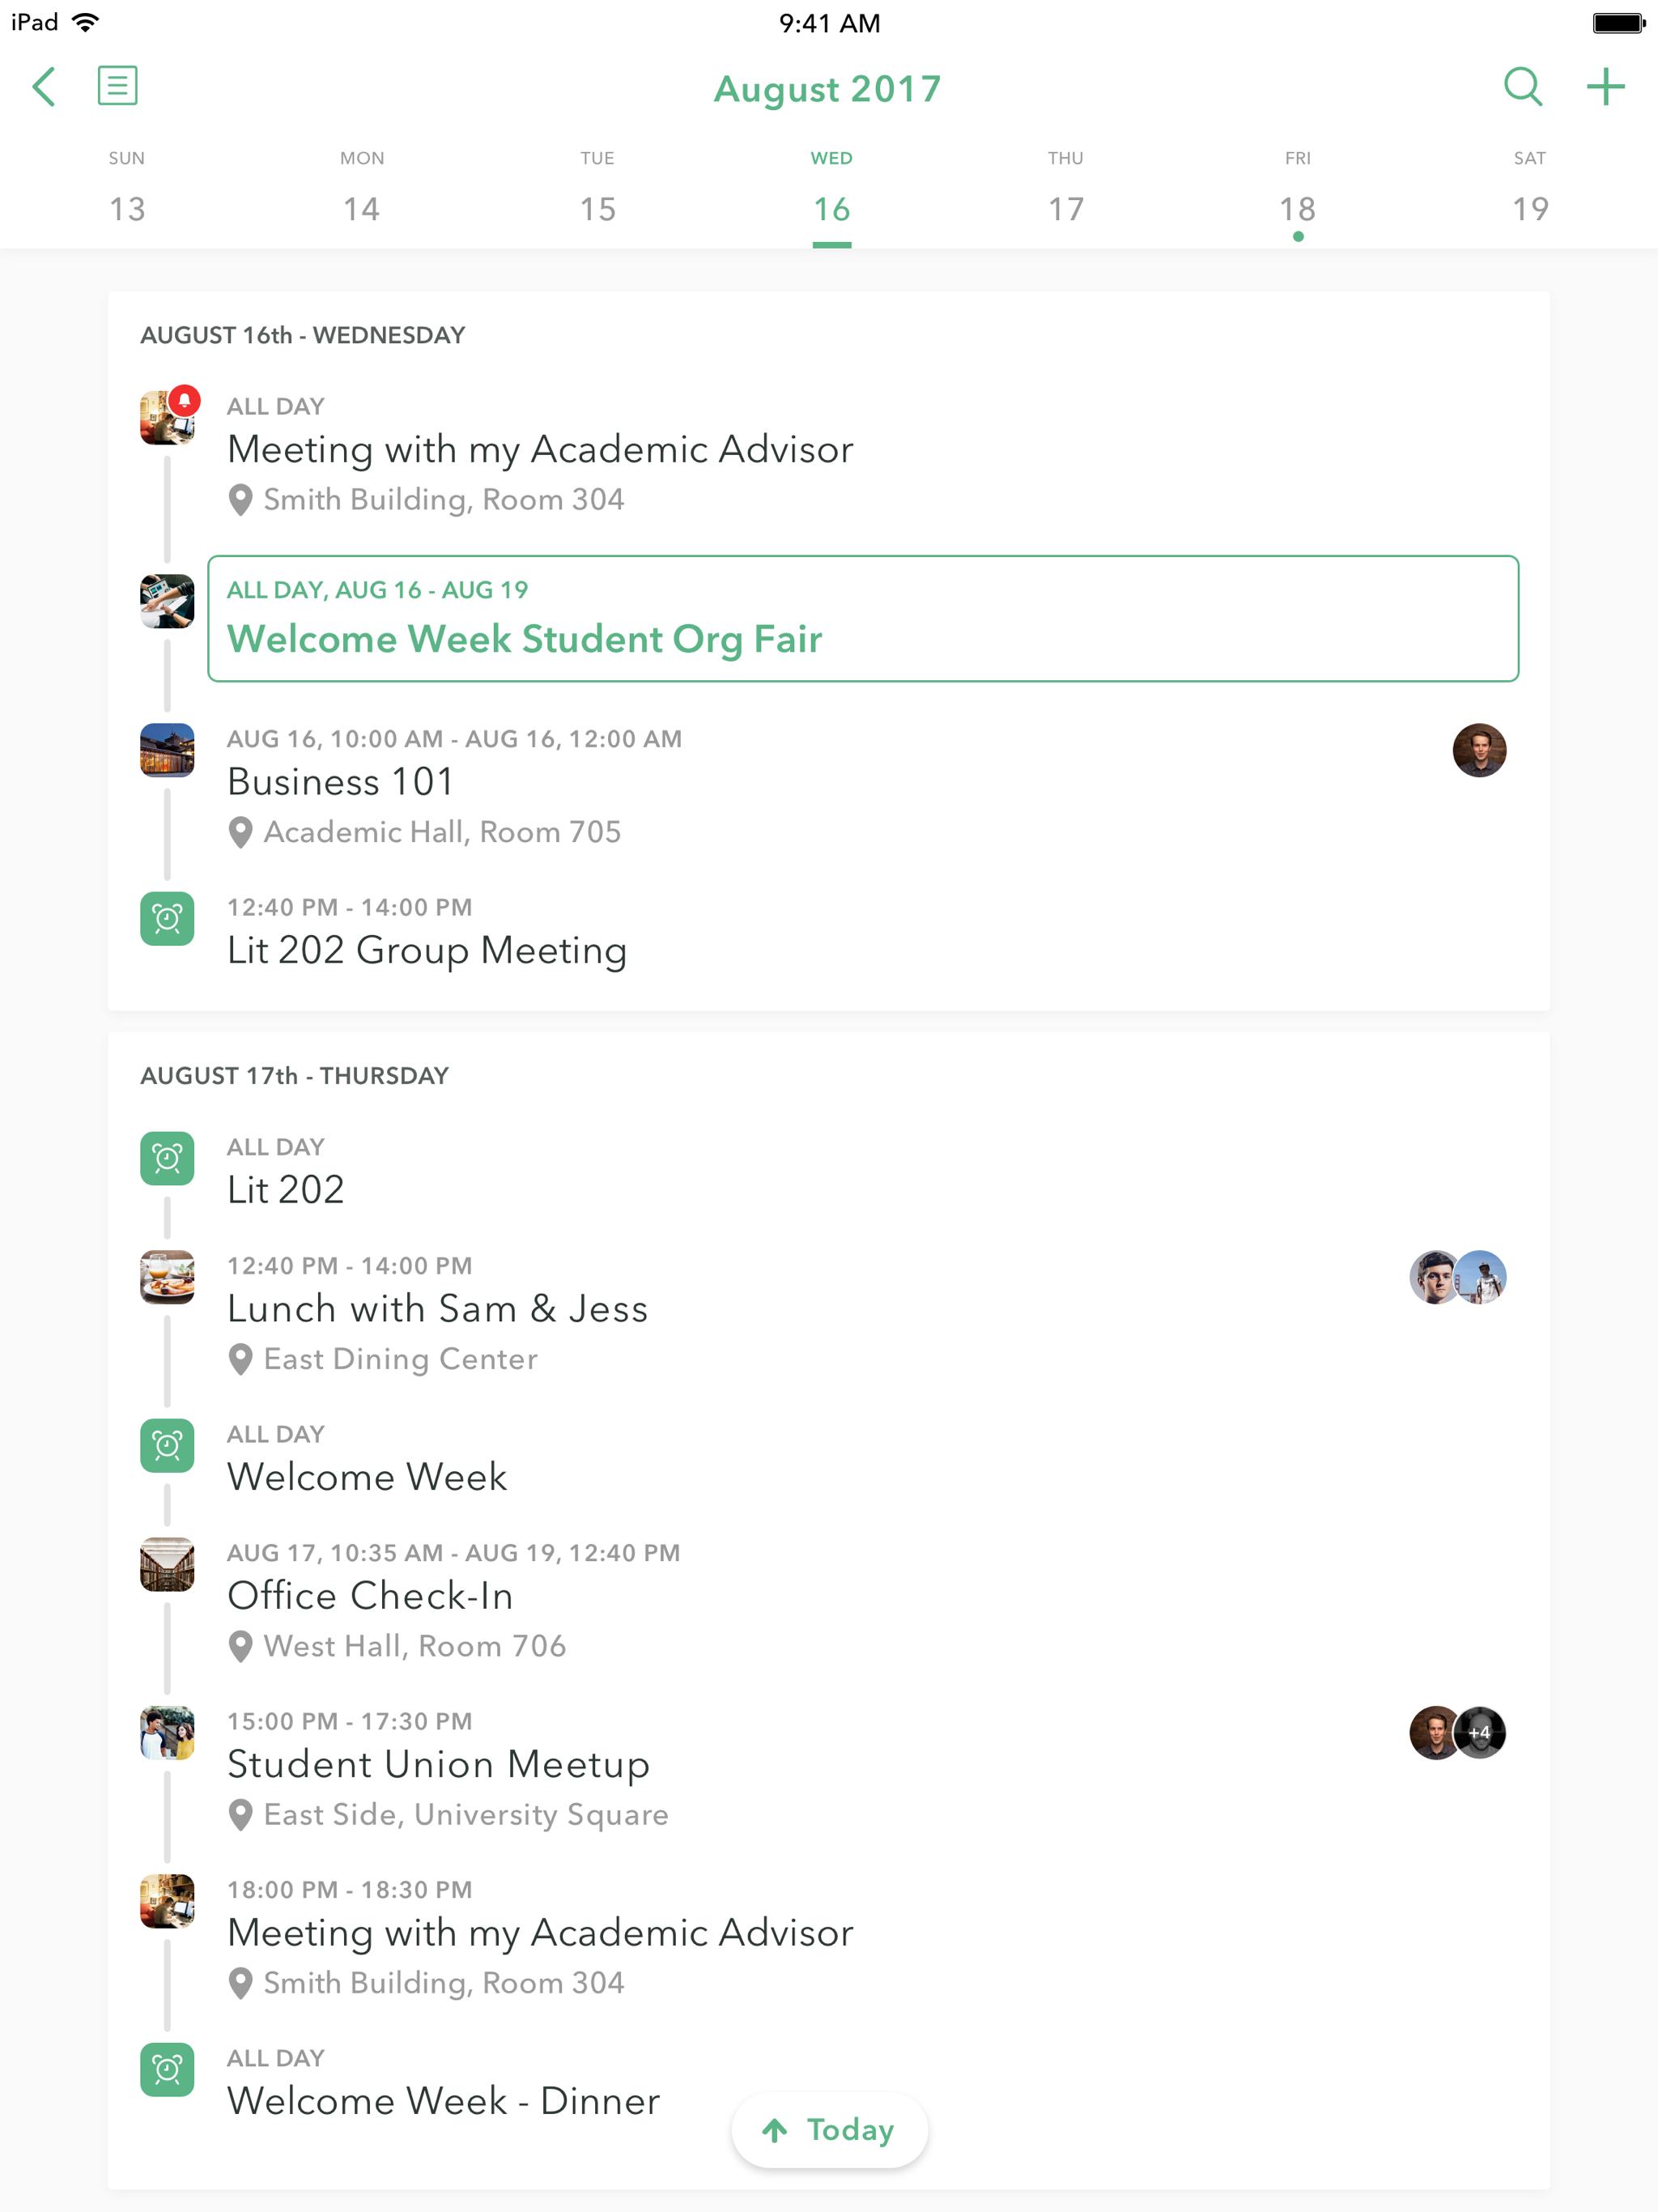The image size is (1658, 2212).
Task: Open the Welcome Week Student Org Fair event
Action: [x=862, y=619]
